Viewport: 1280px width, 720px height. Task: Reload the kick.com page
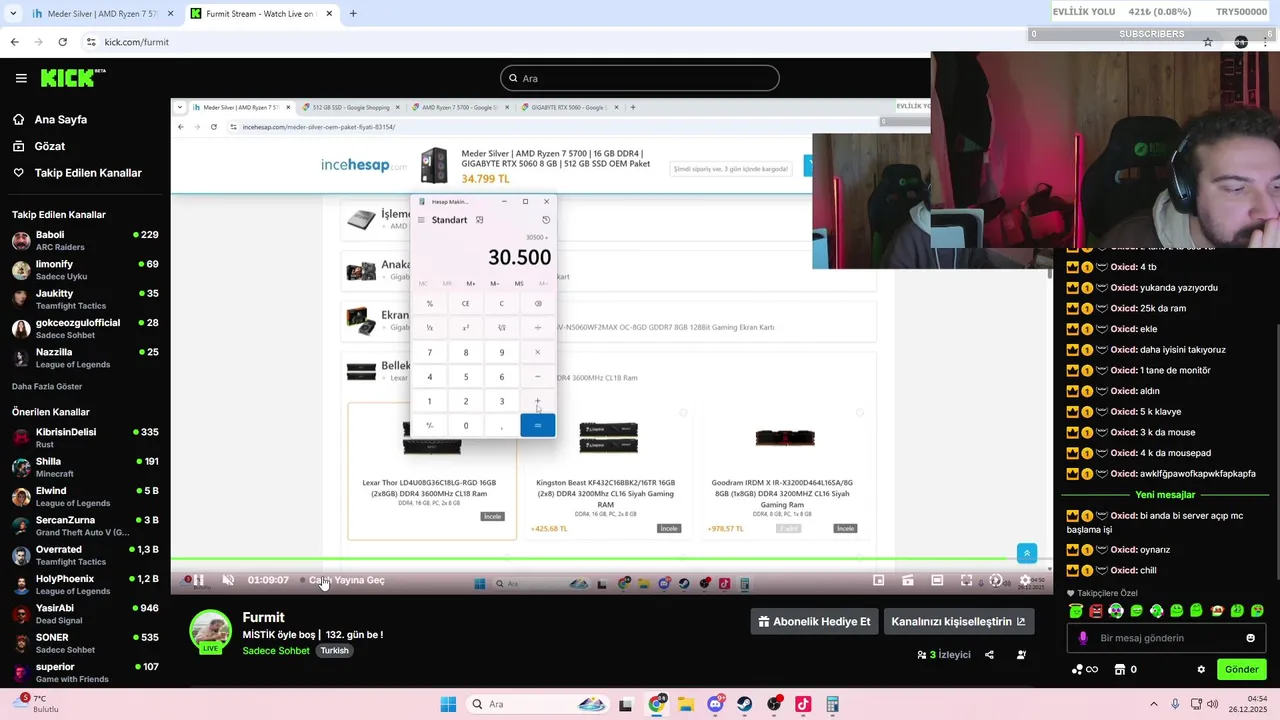[x=62, y=42]
